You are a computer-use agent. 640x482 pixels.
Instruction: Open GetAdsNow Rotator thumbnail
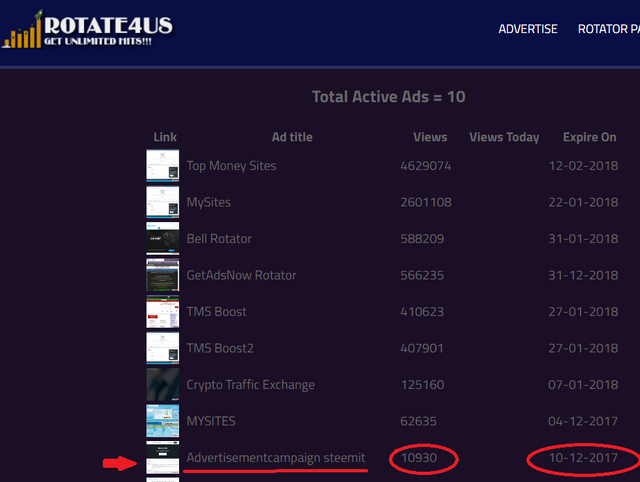tap(163, 275)
